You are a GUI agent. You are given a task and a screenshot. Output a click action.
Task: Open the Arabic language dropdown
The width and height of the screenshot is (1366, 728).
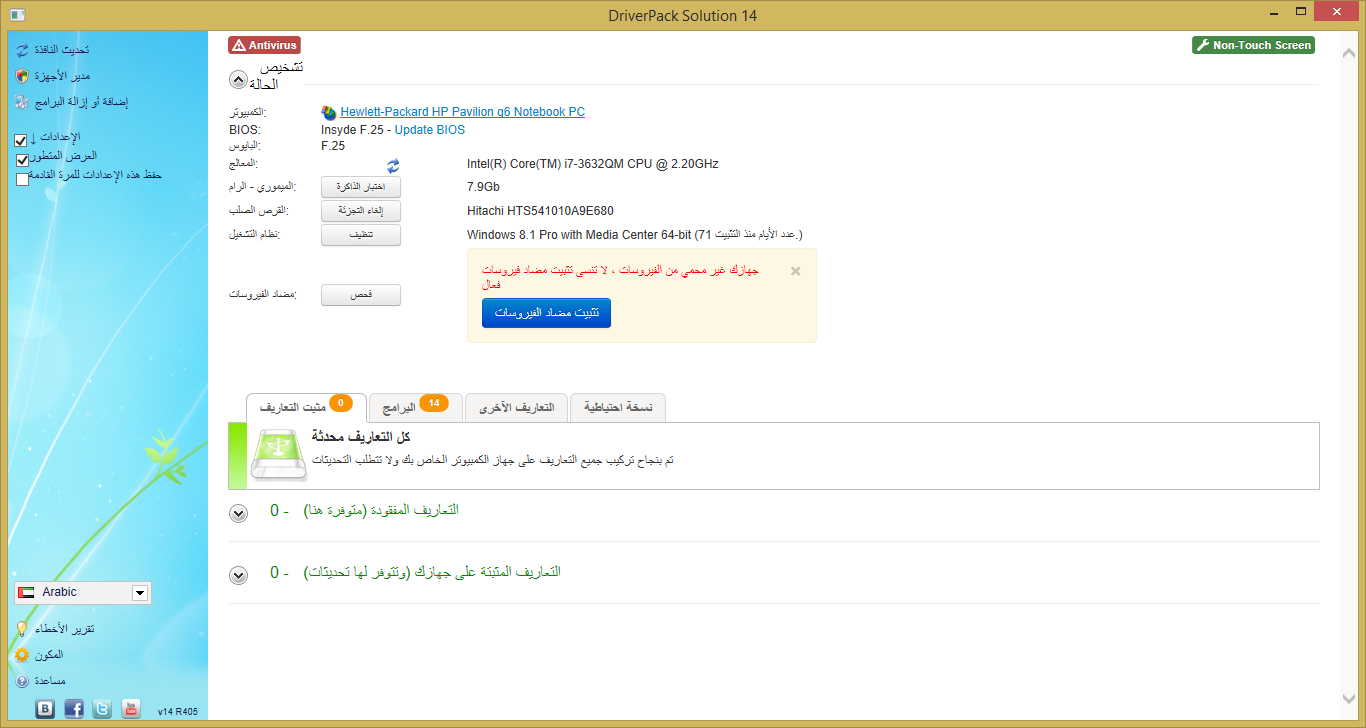[x=83, y=593]
